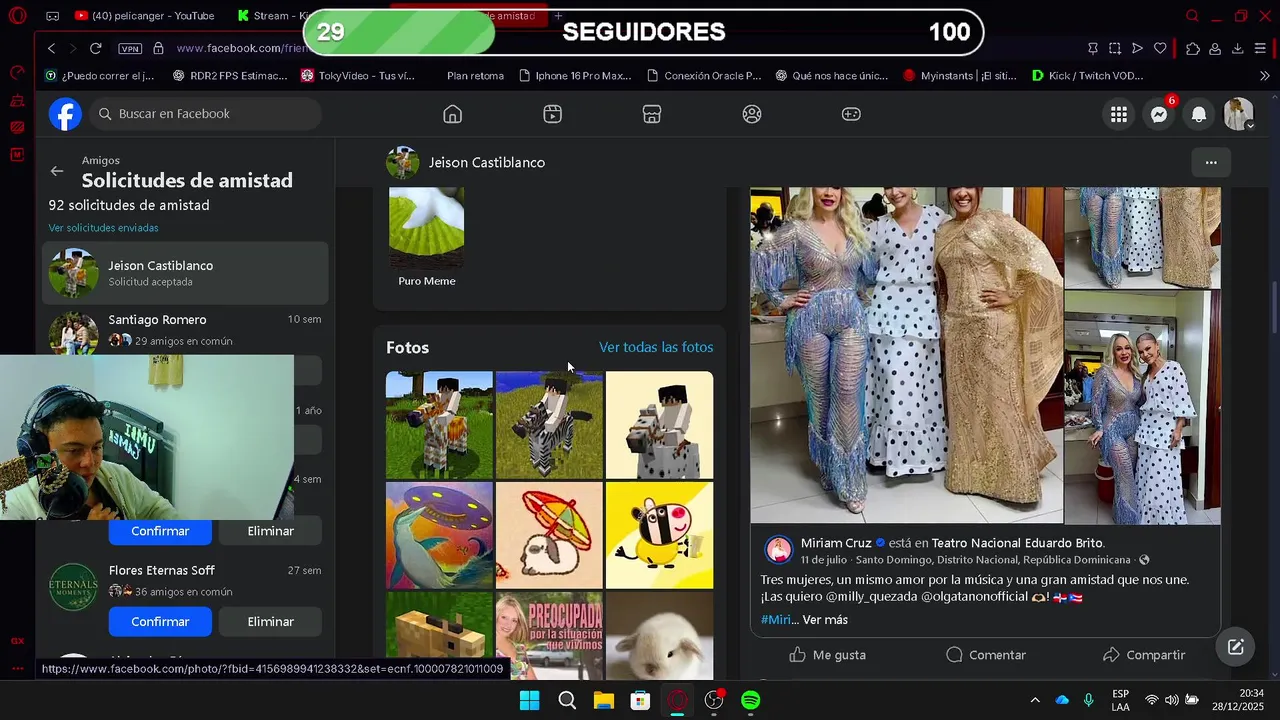Image resolution: width=1280 pixels, height=720 pixels.
Task: Open large photo of three women
Action: click(907, 355)
